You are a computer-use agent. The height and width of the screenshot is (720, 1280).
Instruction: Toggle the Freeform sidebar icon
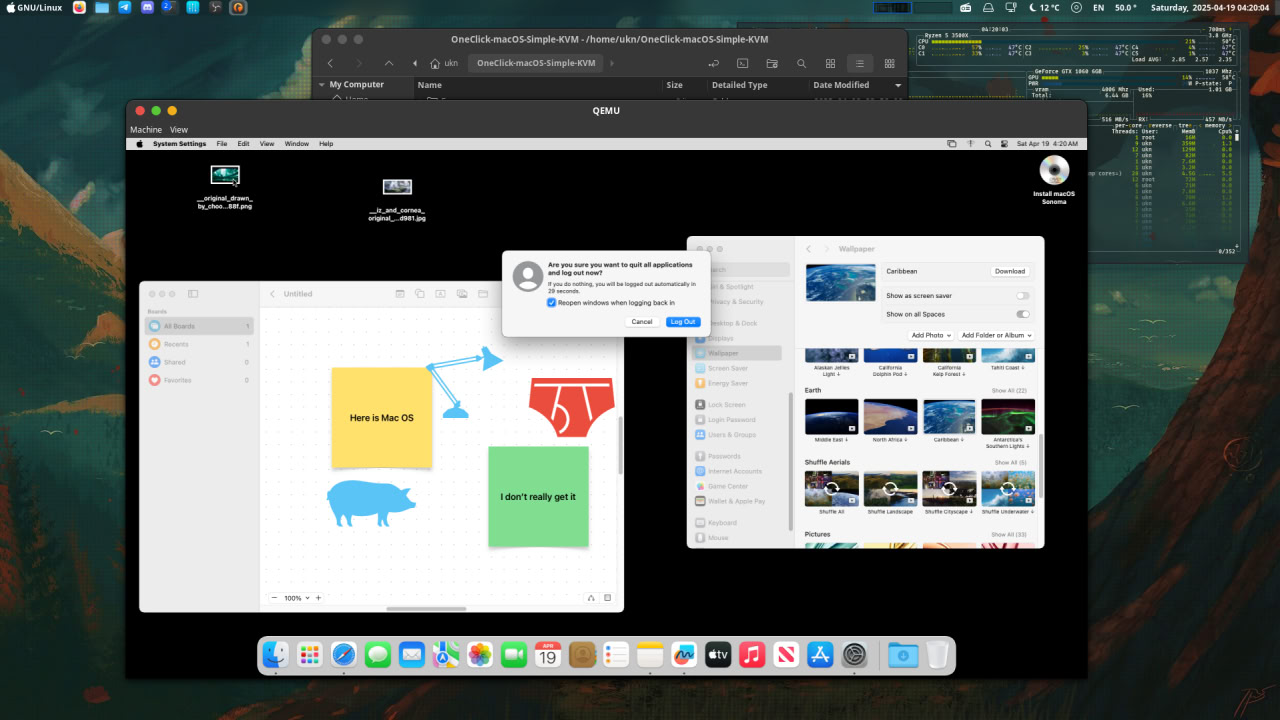[x=193, y=294]
